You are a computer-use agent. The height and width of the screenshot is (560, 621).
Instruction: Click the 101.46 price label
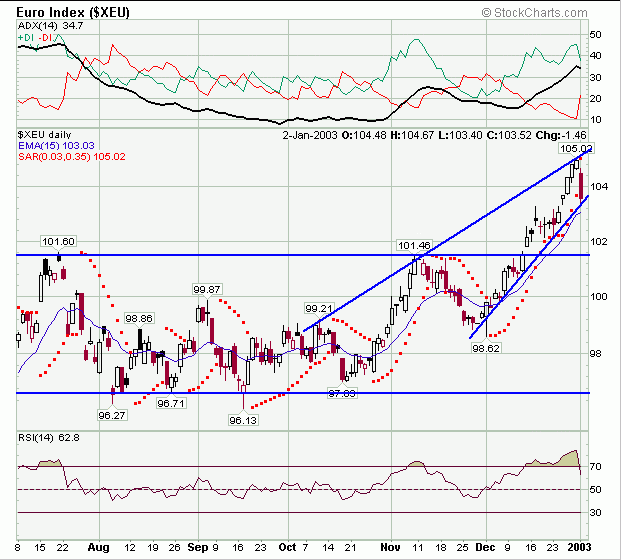414,246
